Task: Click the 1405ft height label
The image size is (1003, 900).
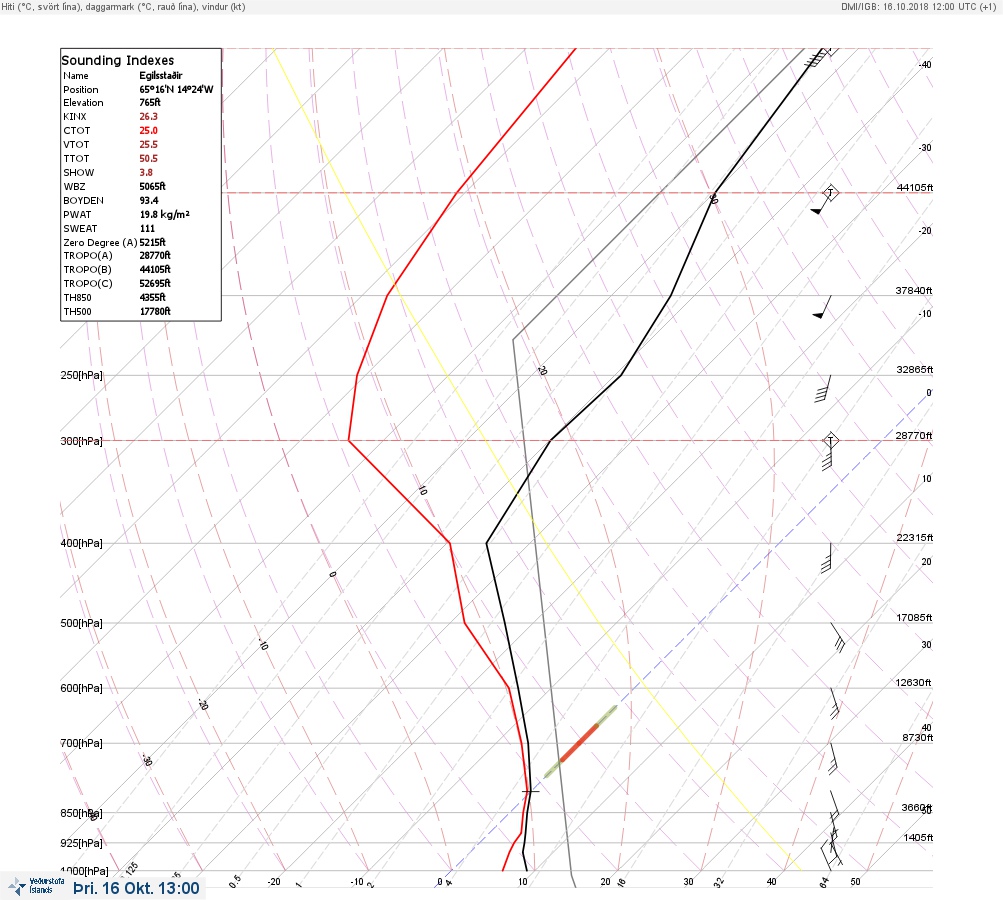Action: coord(919,837)
